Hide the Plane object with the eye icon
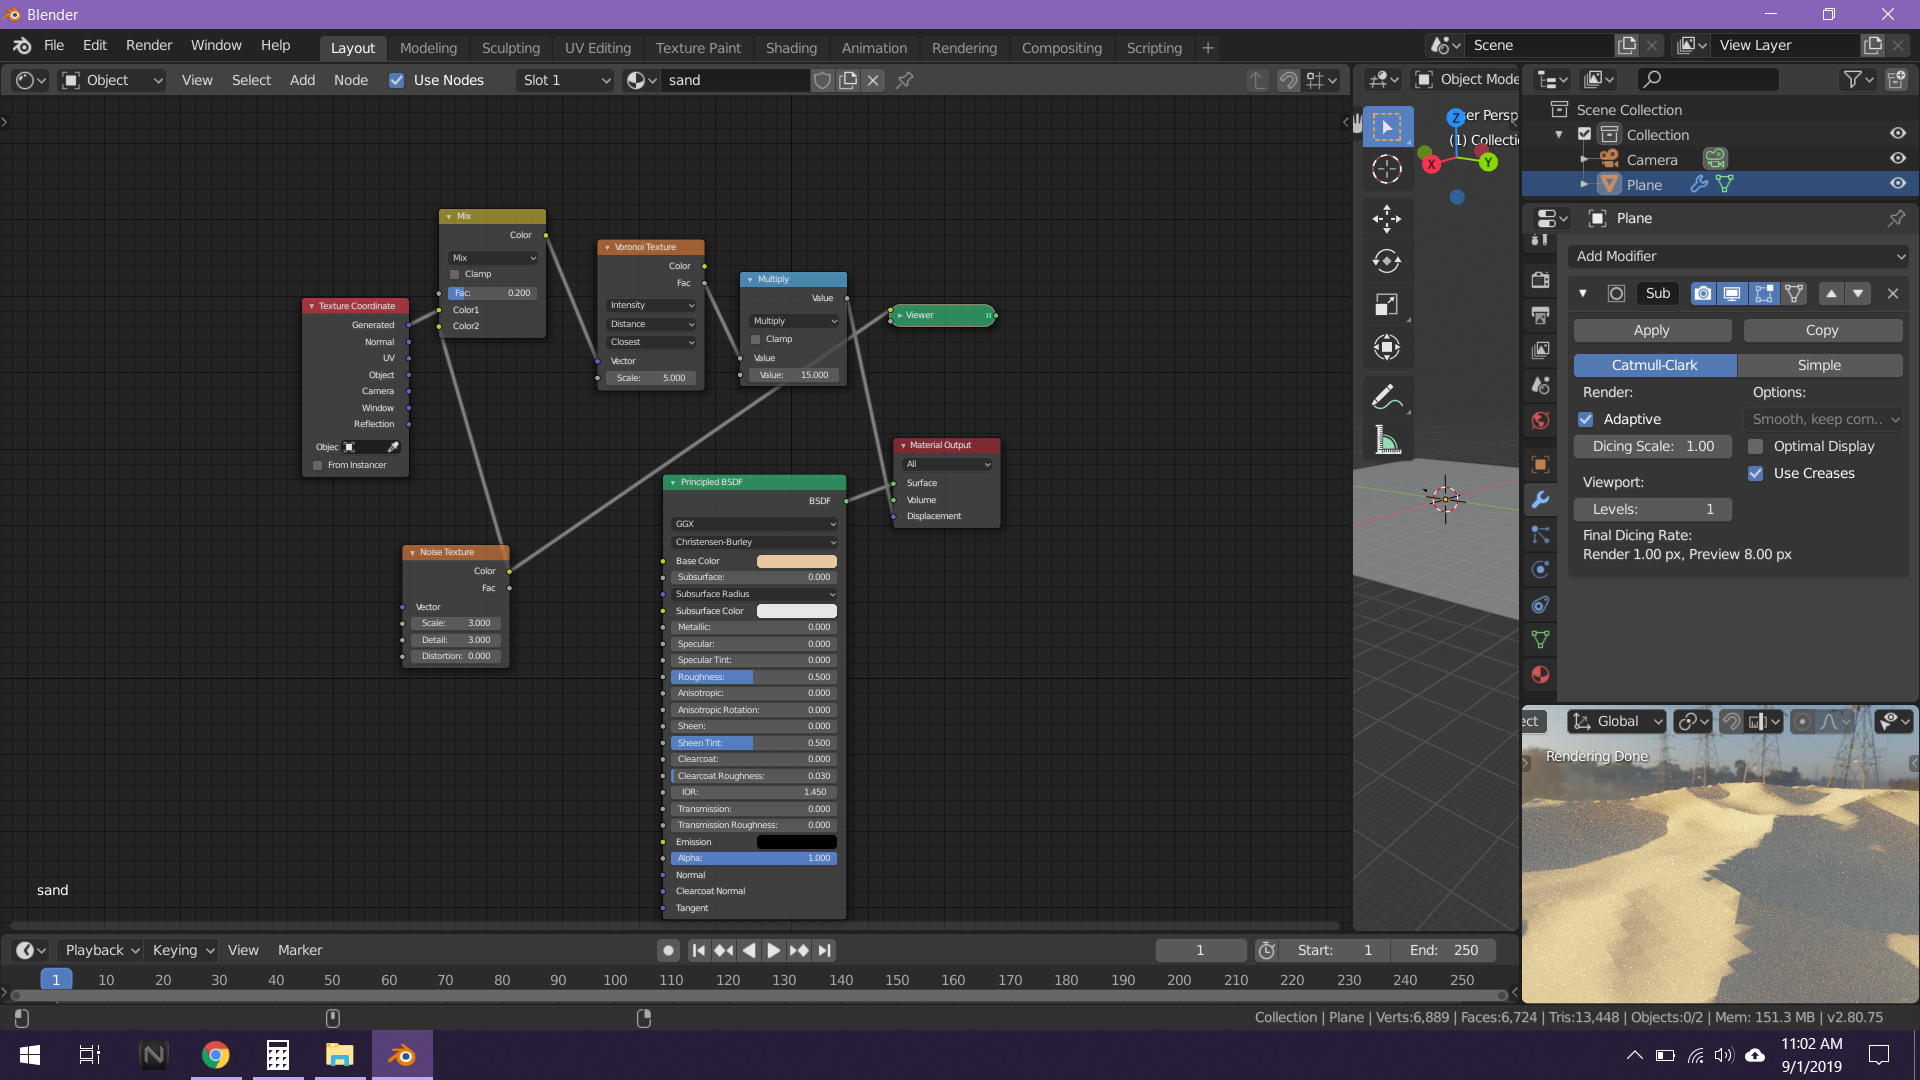Screen dimensions: 1920x1080 tap(1897, 184)
